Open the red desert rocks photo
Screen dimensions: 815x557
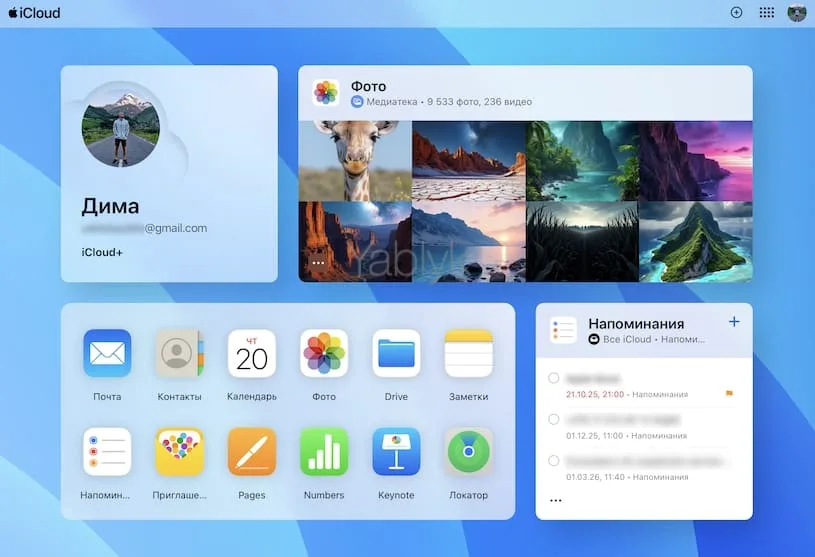pos(469,161)
